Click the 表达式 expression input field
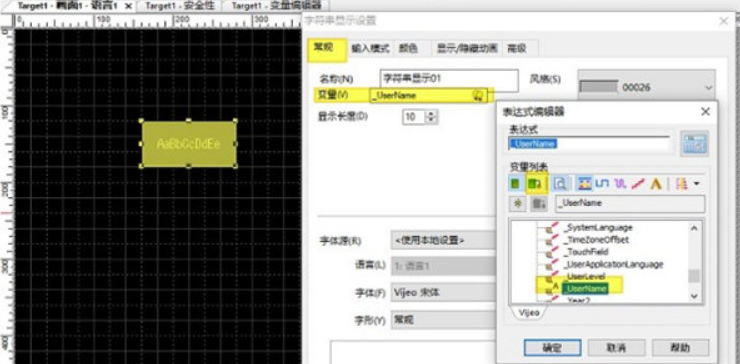 click(x=589, y=144)
